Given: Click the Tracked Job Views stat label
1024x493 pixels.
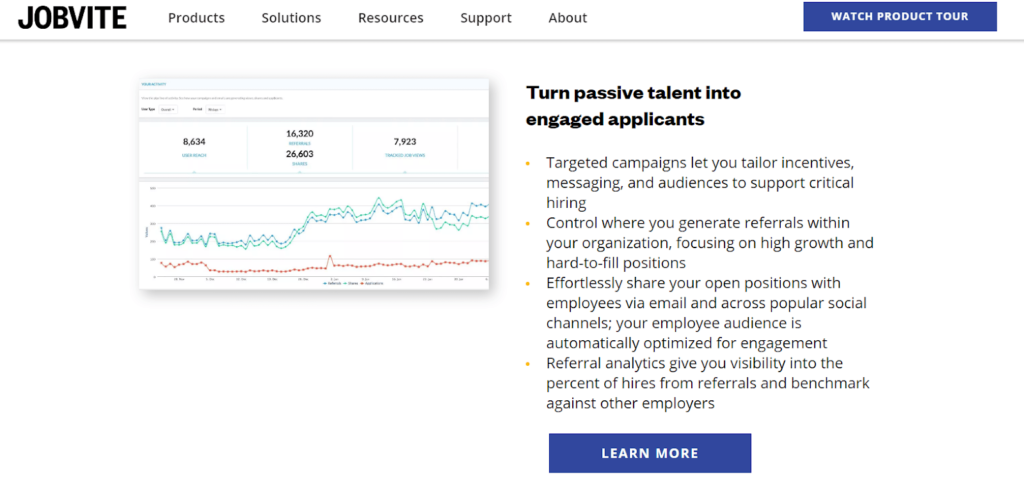Looking at the screenshot, I should click(x=404, y=155).
